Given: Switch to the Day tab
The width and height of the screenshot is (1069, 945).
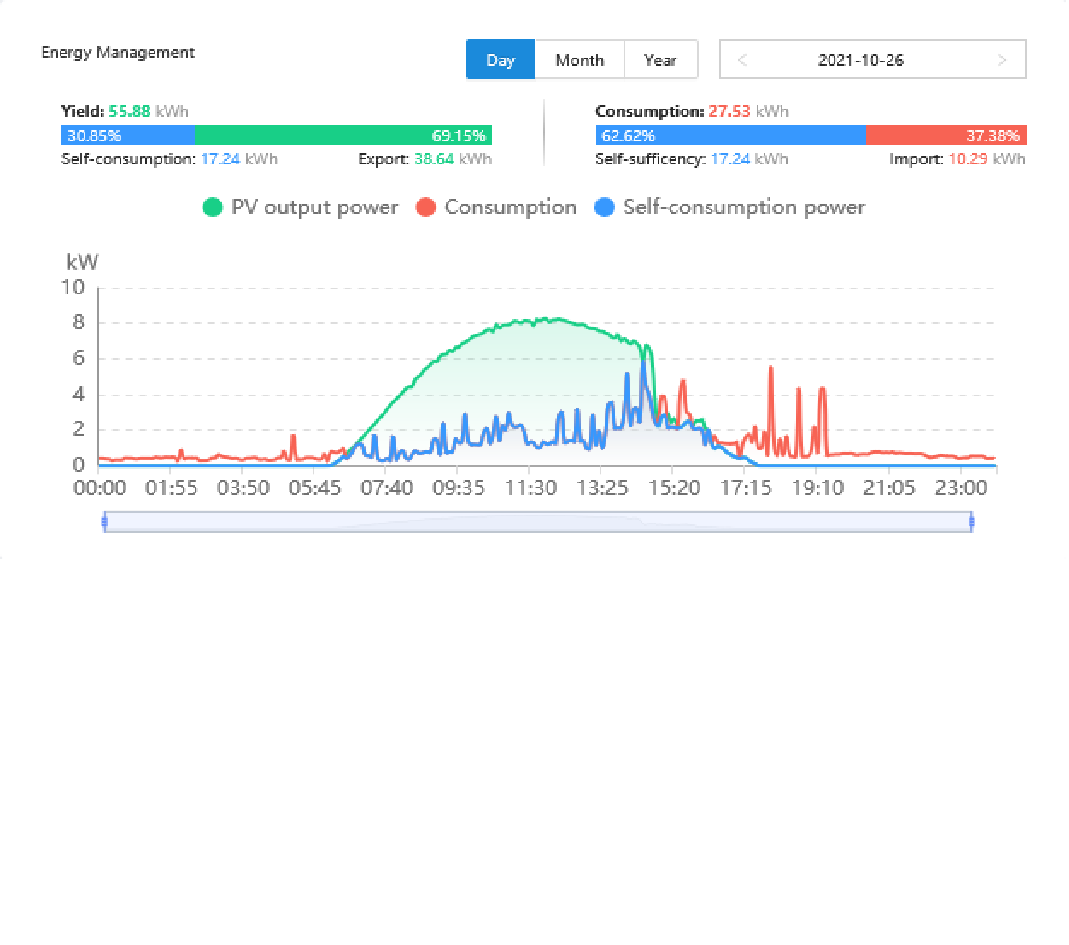Looking at the screenshot, I should pyautogui.click(x=500, y=60).
